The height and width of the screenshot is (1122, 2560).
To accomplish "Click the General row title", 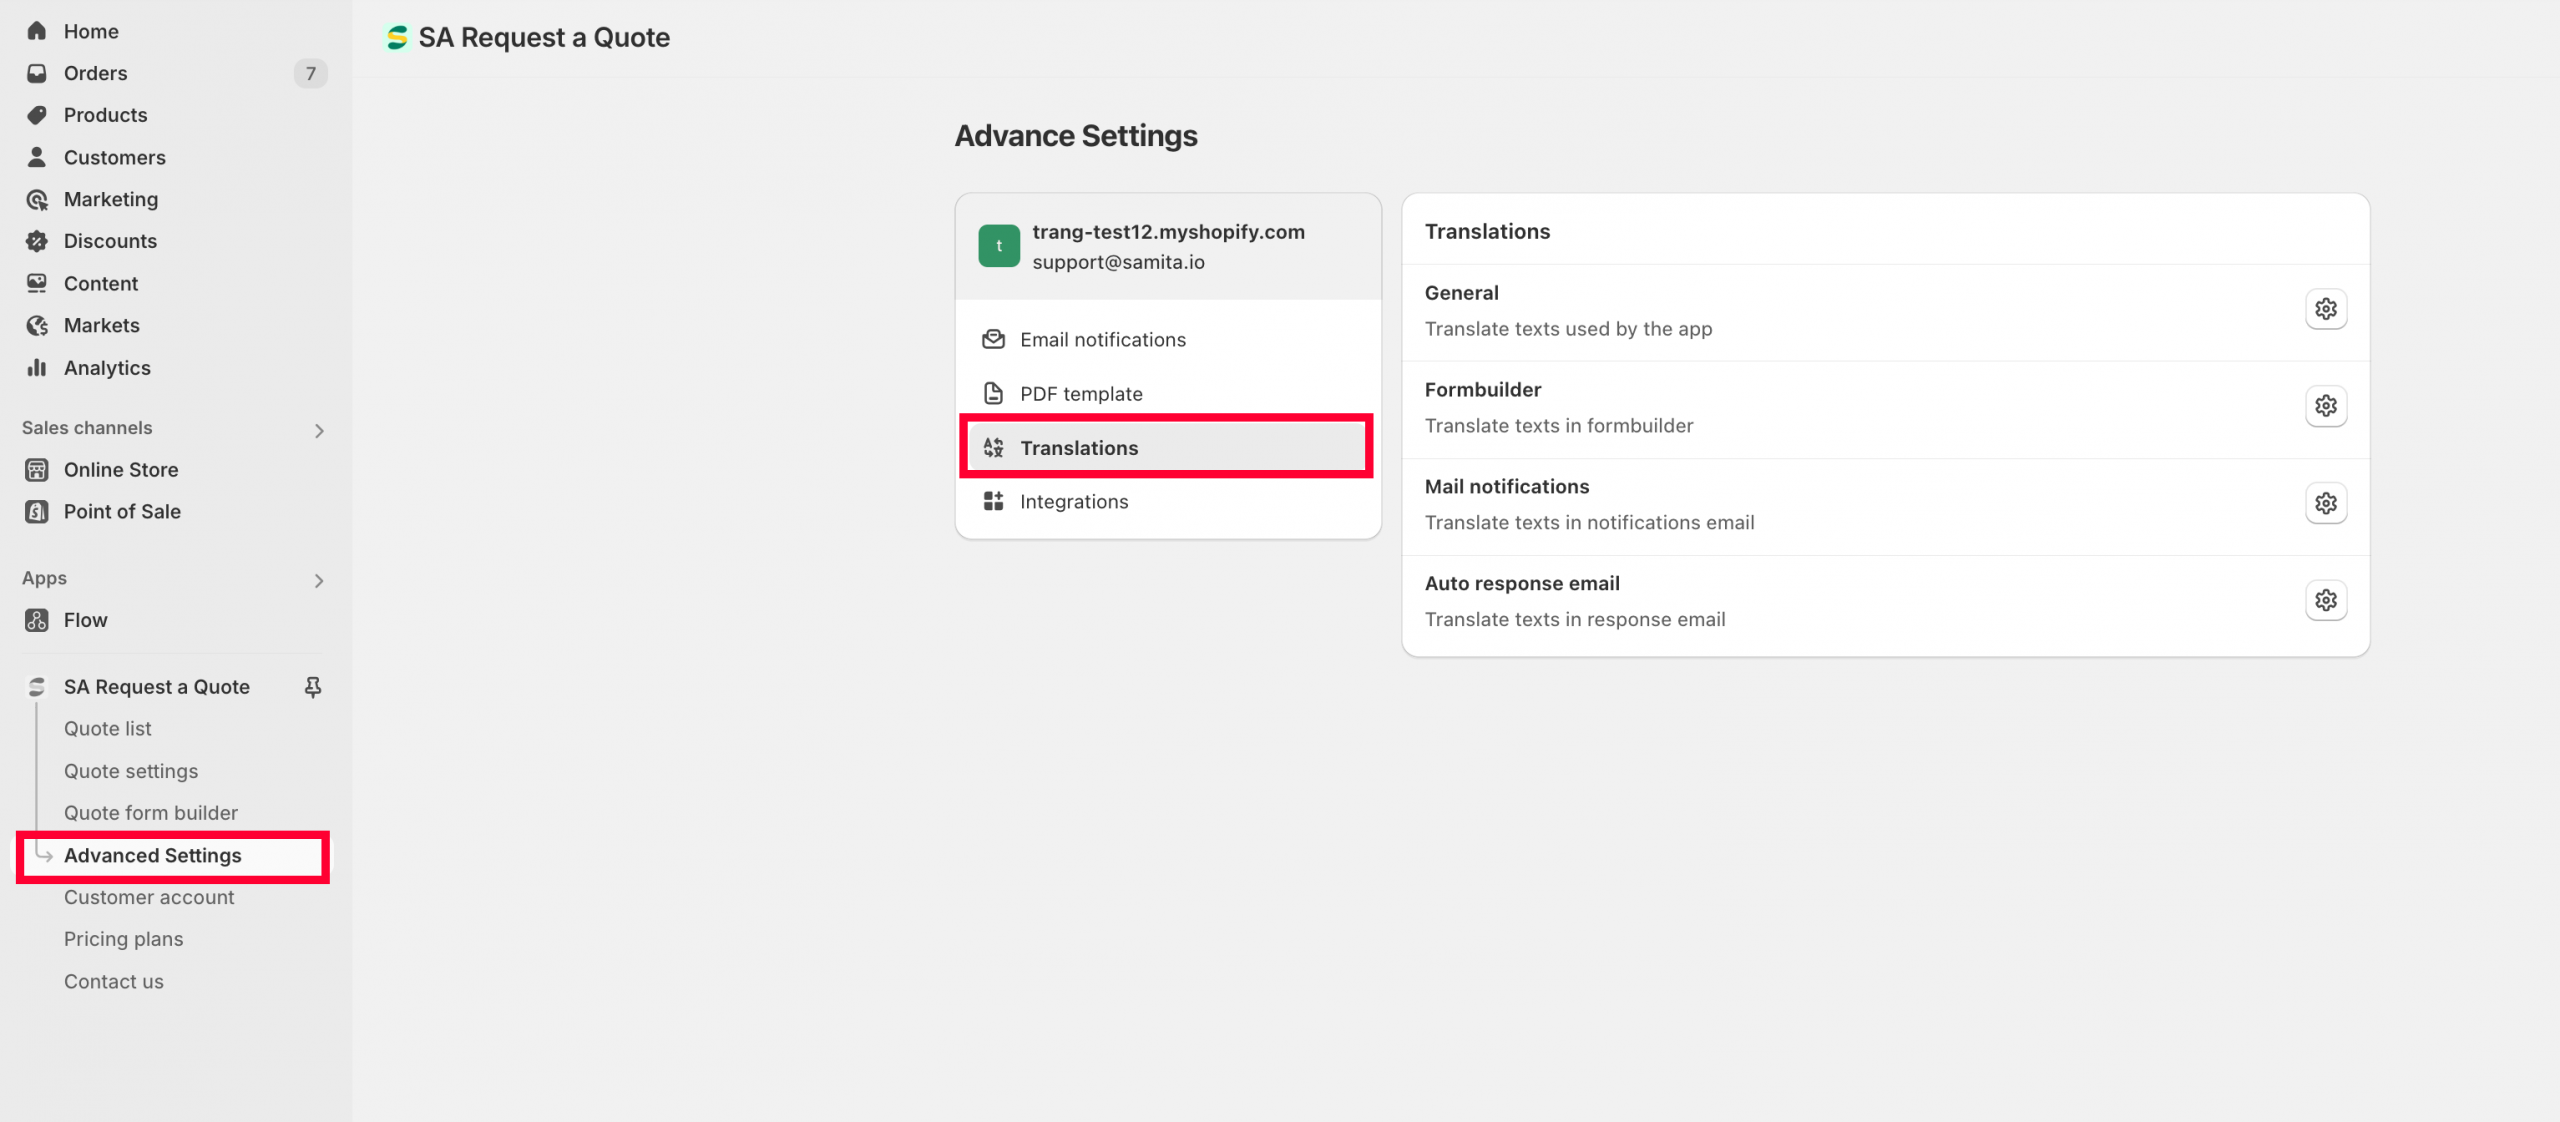I will (x=1462, y=293).
